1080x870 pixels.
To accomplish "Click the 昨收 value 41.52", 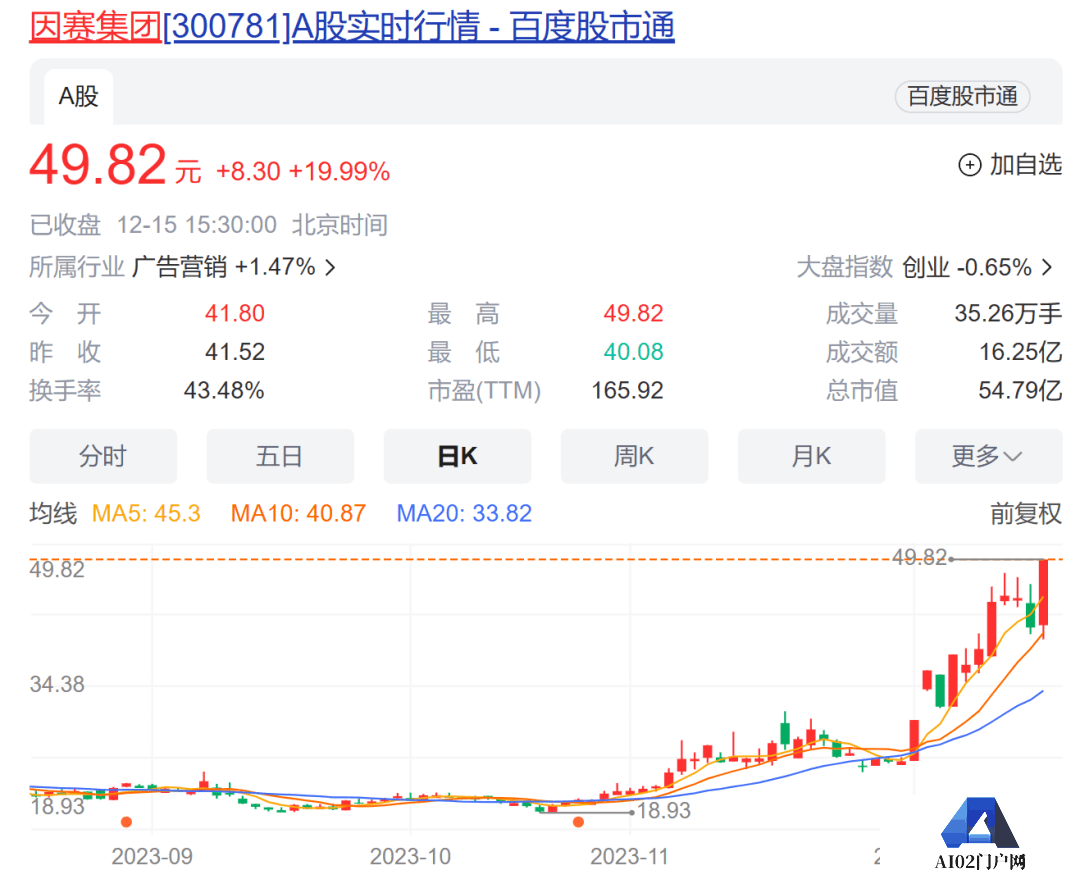I will [x=235, y=352].
